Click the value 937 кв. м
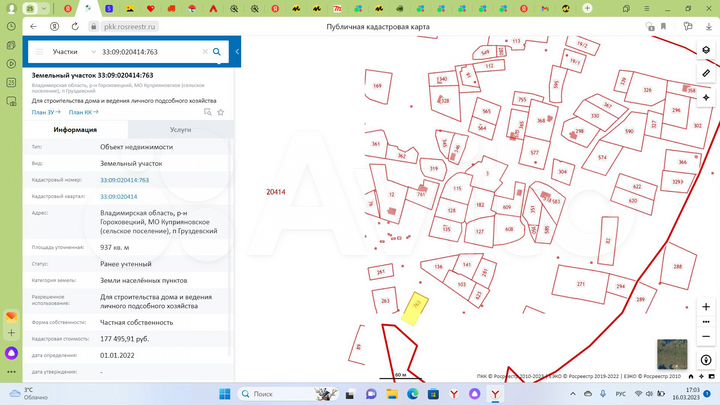 [115, 248]
